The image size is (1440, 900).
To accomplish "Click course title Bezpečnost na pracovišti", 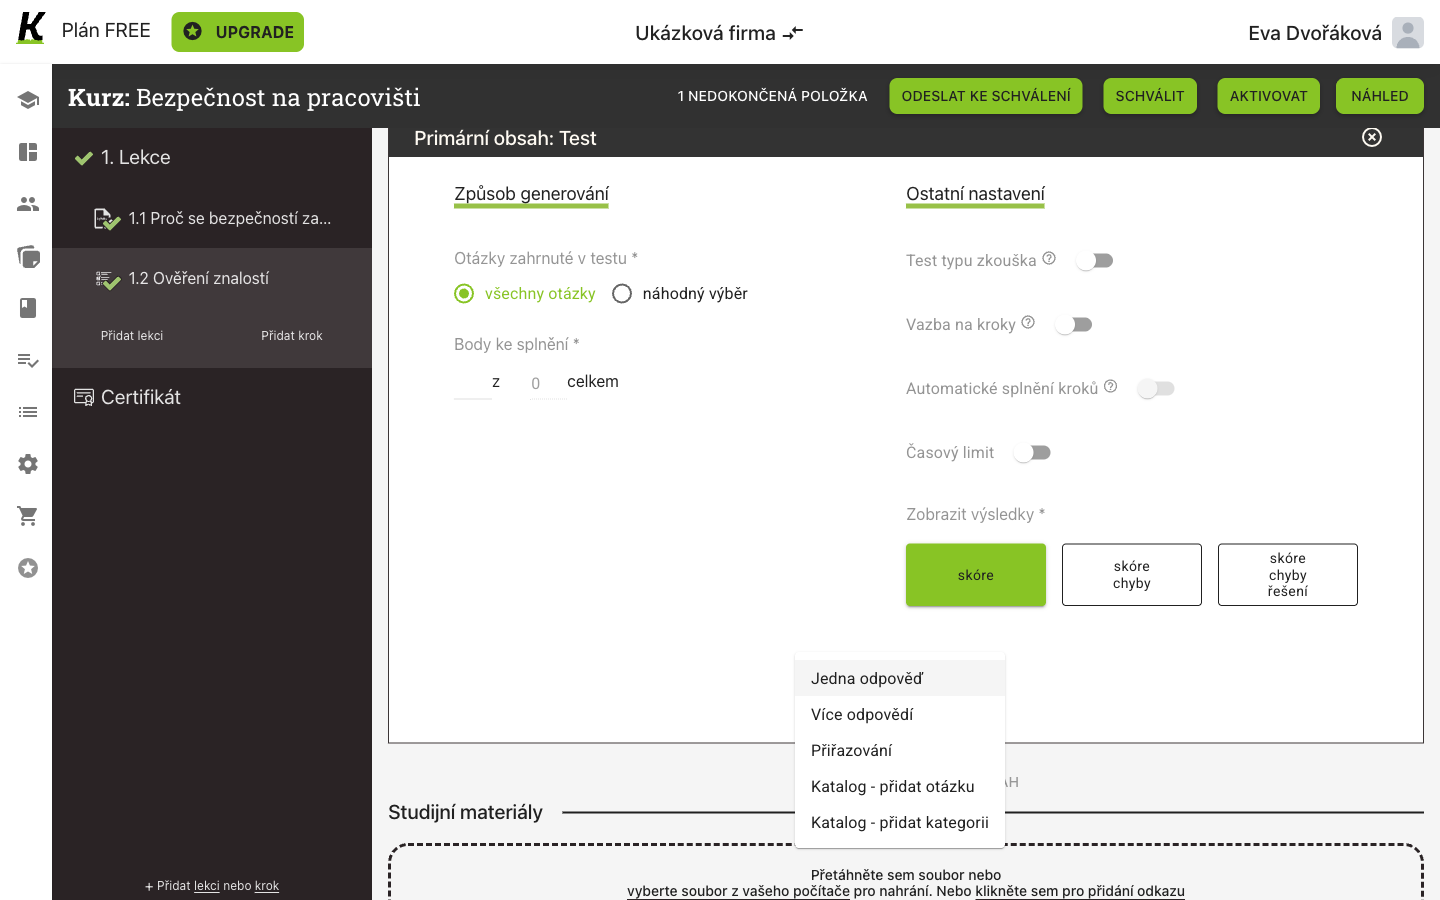I will click(278, 97).
